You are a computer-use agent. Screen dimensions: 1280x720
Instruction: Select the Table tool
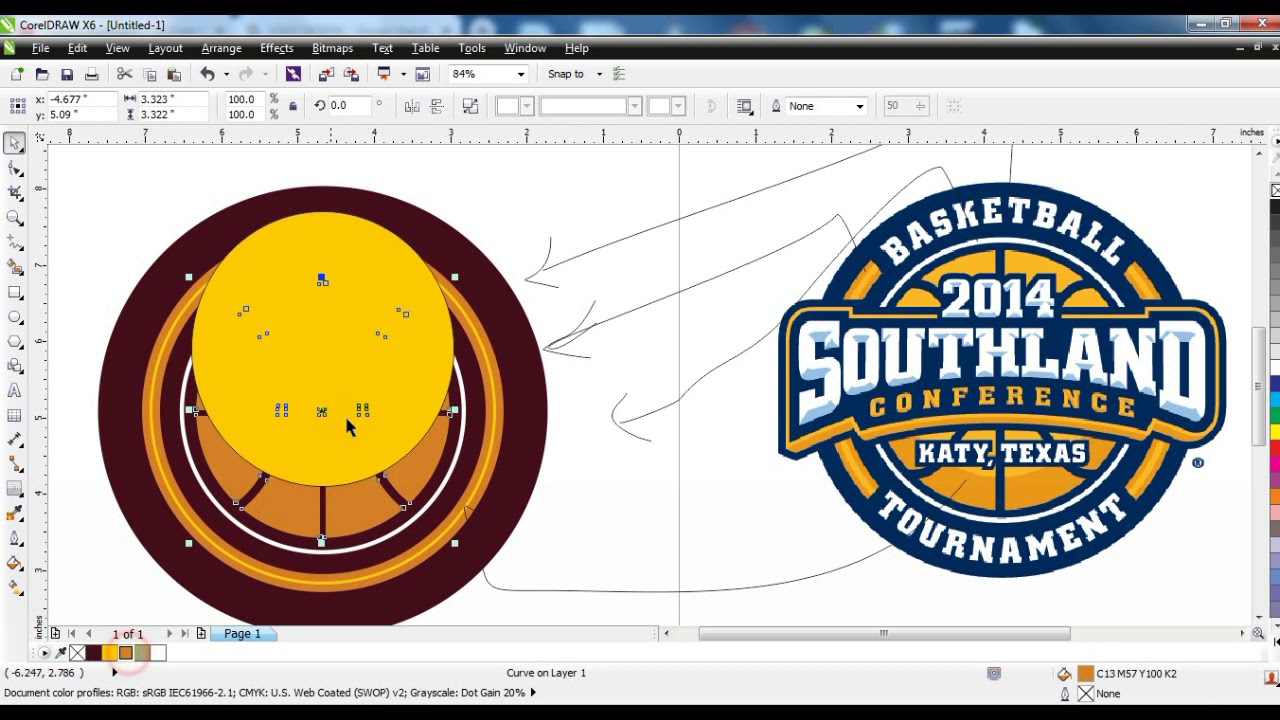(x=15, y=416)
